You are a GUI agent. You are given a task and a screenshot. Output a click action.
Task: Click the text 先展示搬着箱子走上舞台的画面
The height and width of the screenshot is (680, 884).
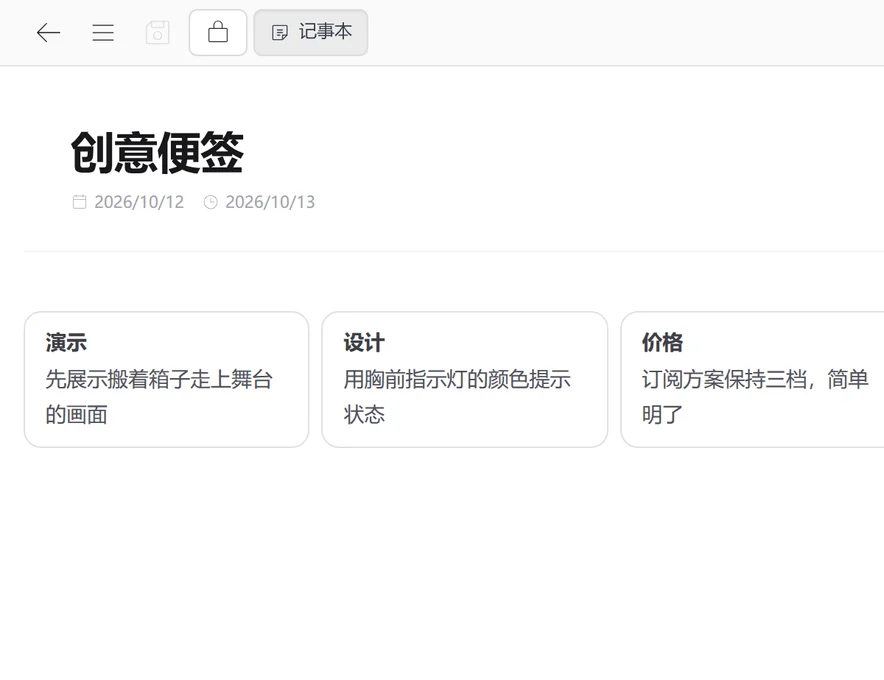point(159,397)
